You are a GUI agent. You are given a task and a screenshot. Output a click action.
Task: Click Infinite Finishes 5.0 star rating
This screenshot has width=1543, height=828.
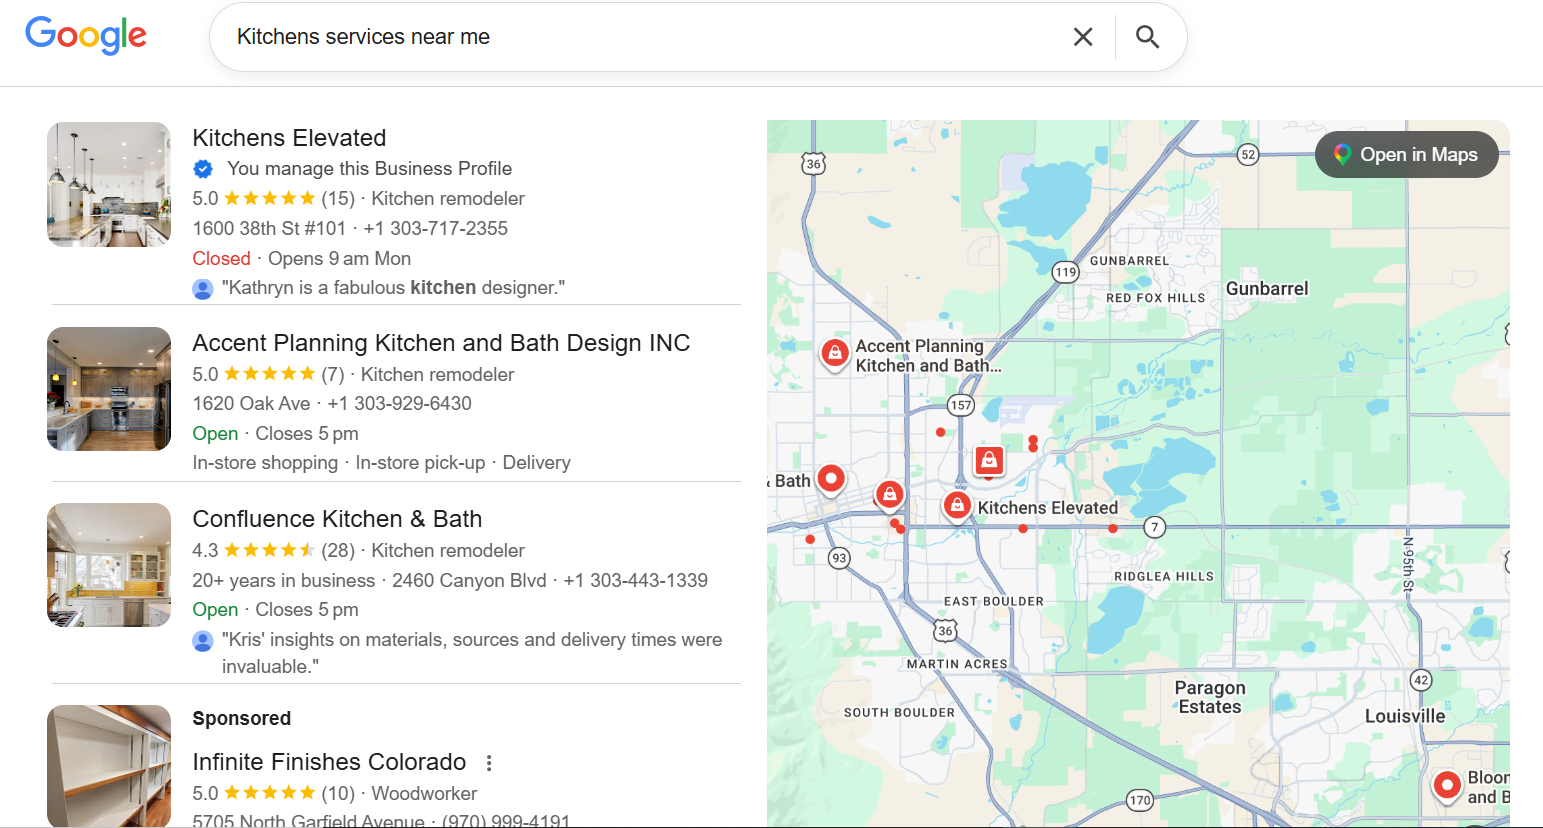tap(270, 794)
